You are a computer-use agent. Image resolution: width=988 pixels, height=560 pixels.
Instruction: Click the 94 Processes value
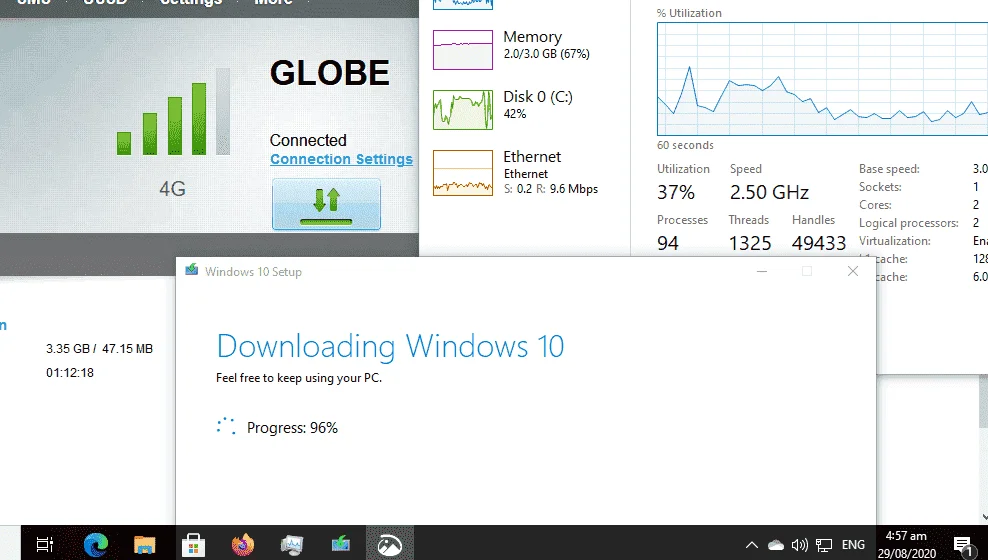tap(668, 243)
